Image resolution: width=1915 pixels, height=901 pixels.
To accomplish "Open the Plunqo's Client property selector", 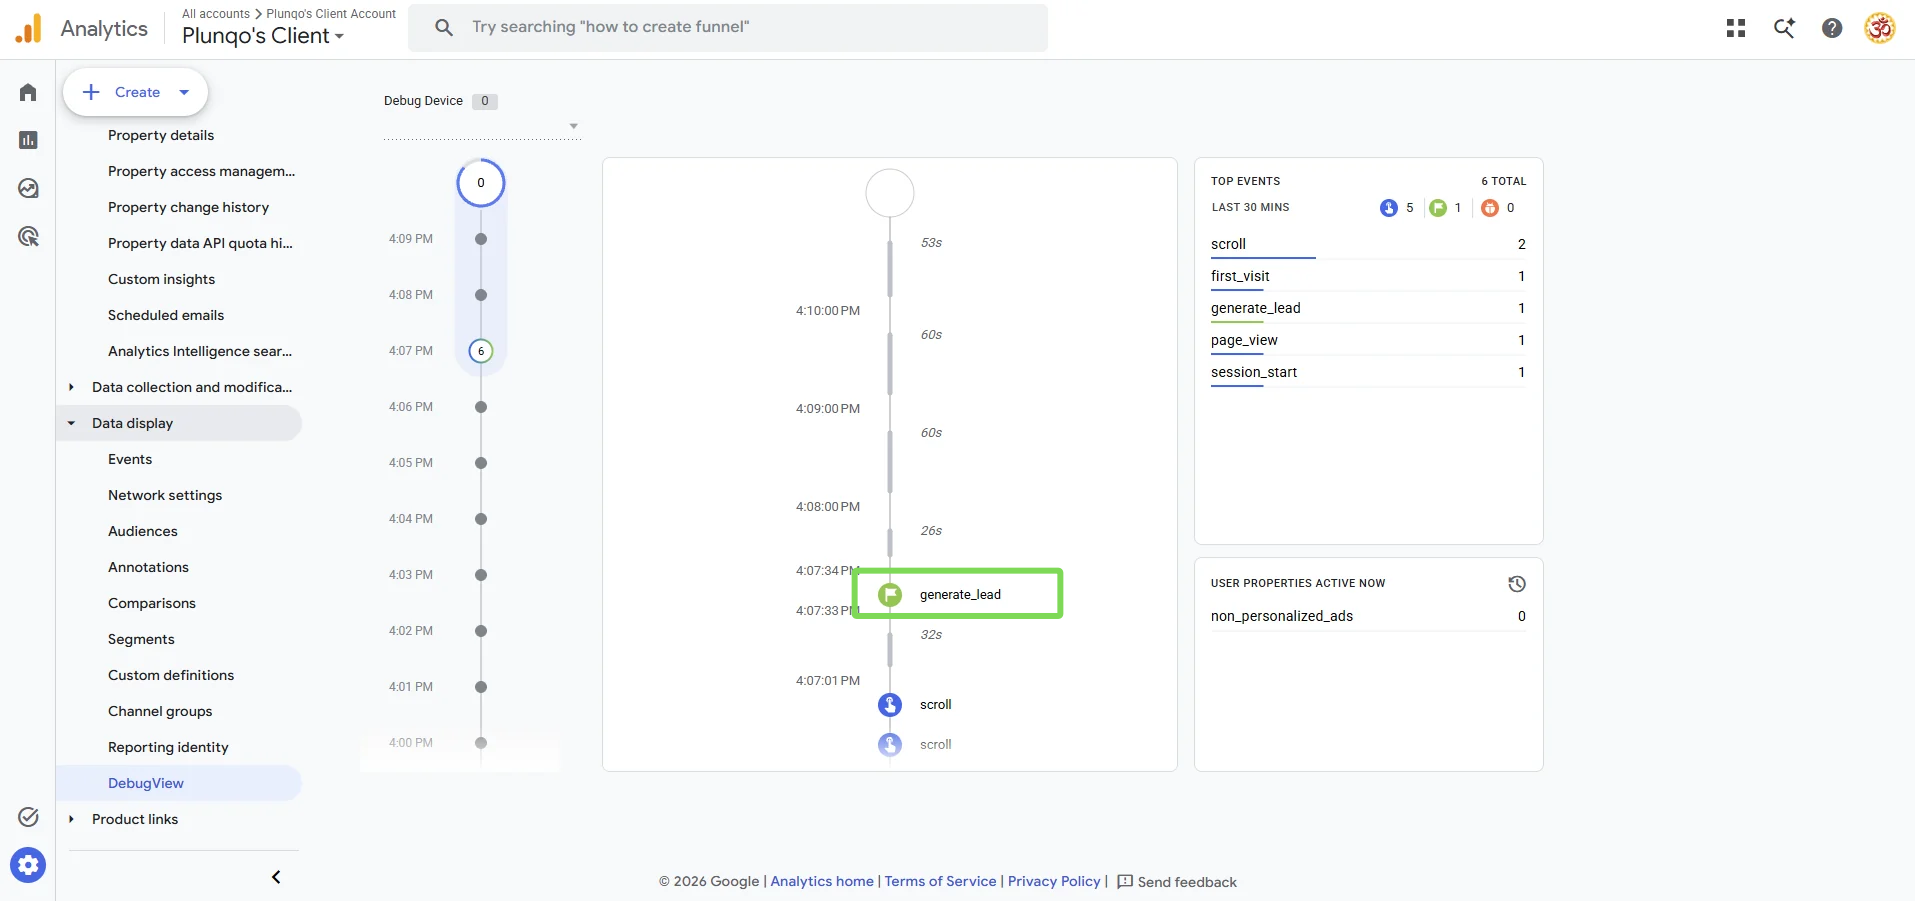I will click(263, 36).
